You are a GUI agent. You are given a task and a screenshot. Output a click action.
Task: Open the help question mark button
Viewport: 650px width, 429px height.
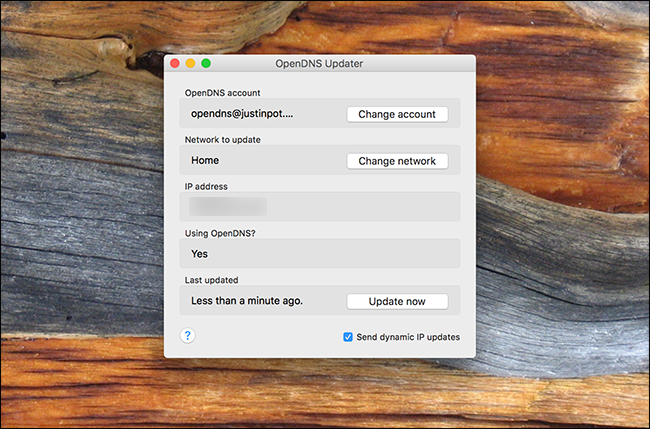click(x=187, y=335)
